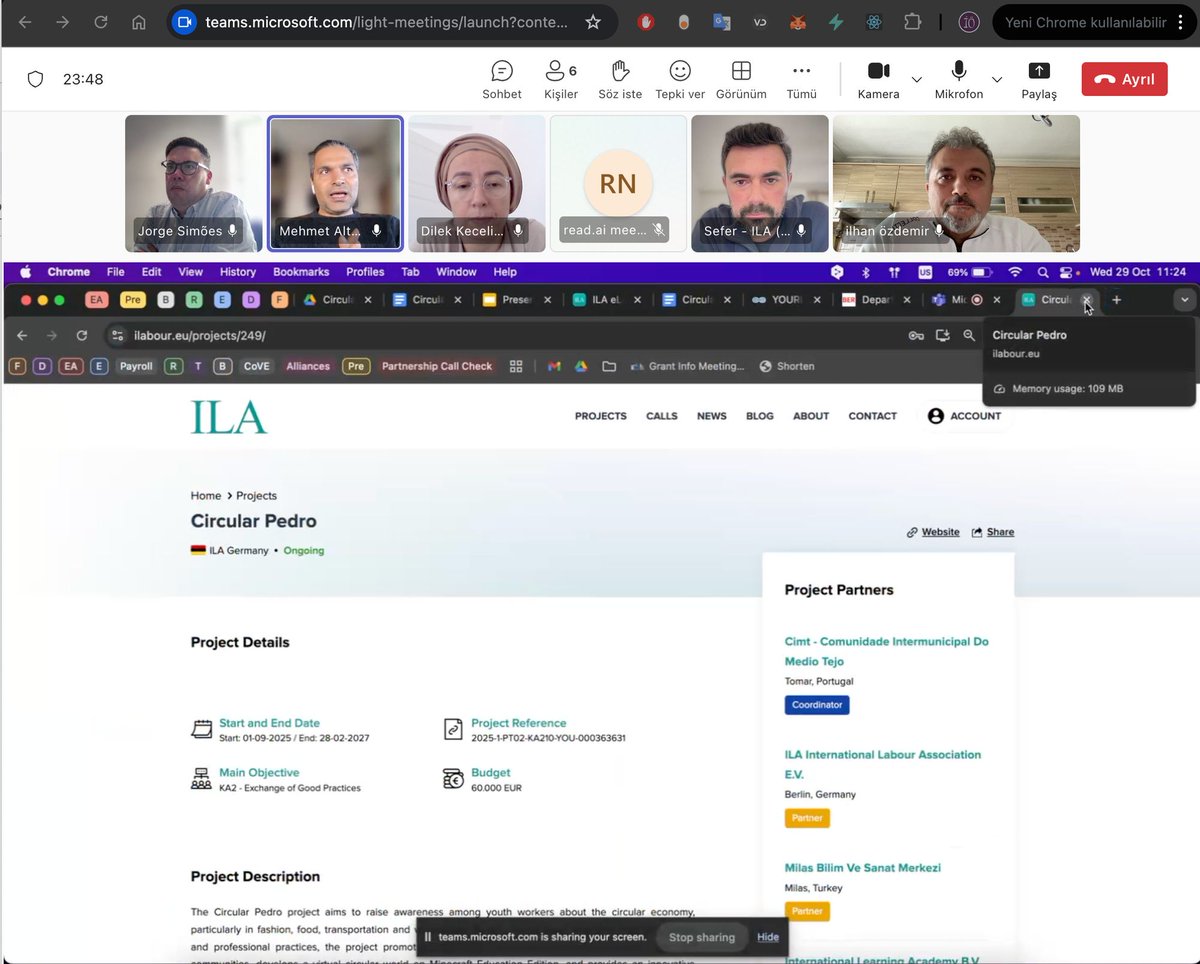This screenshot has width=1200, height=964.
Task: Expand the tab search dropdown arrow
Action: pyautogui.click(x=1184, y=300)
